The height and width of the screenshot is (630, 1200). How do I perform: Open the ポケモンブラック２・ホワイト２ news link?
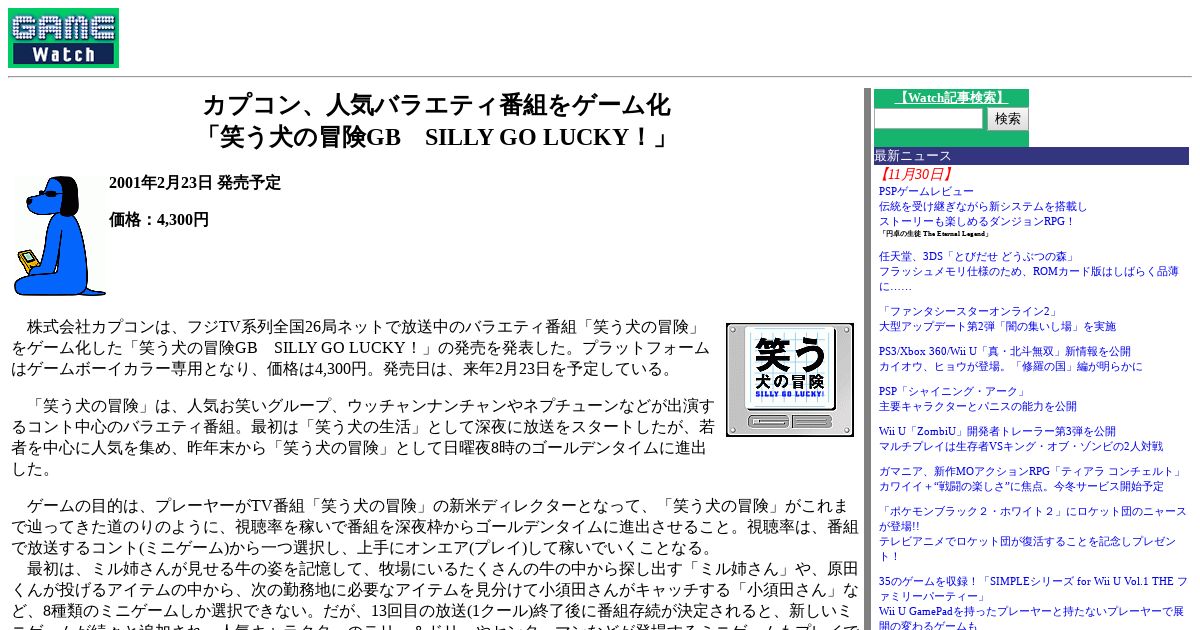pyautogui.click(x=1032, y=534)
